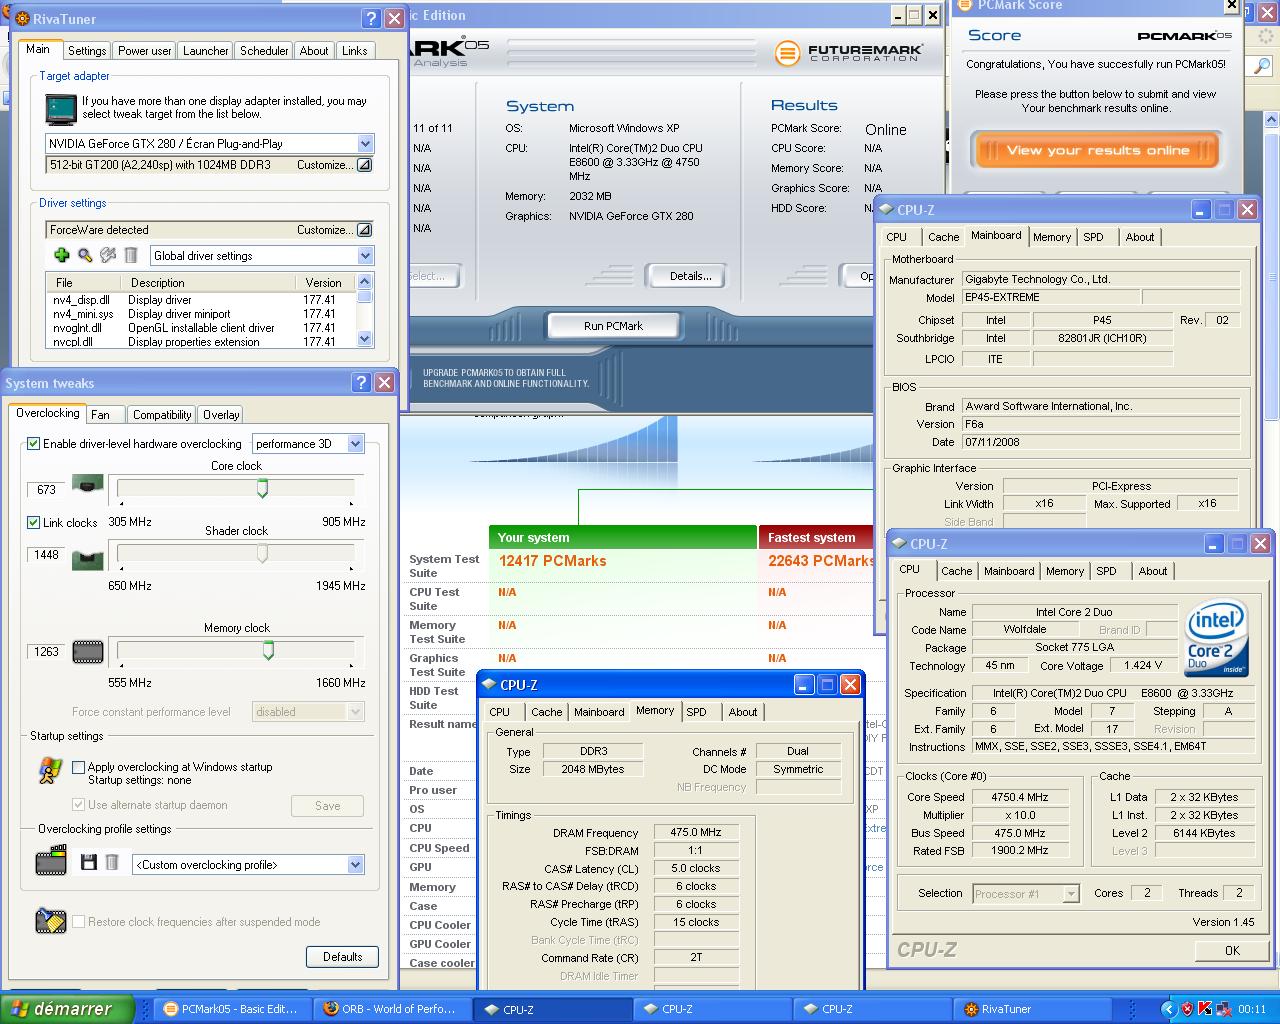Delete overclocking profile with trash icon

112,863
